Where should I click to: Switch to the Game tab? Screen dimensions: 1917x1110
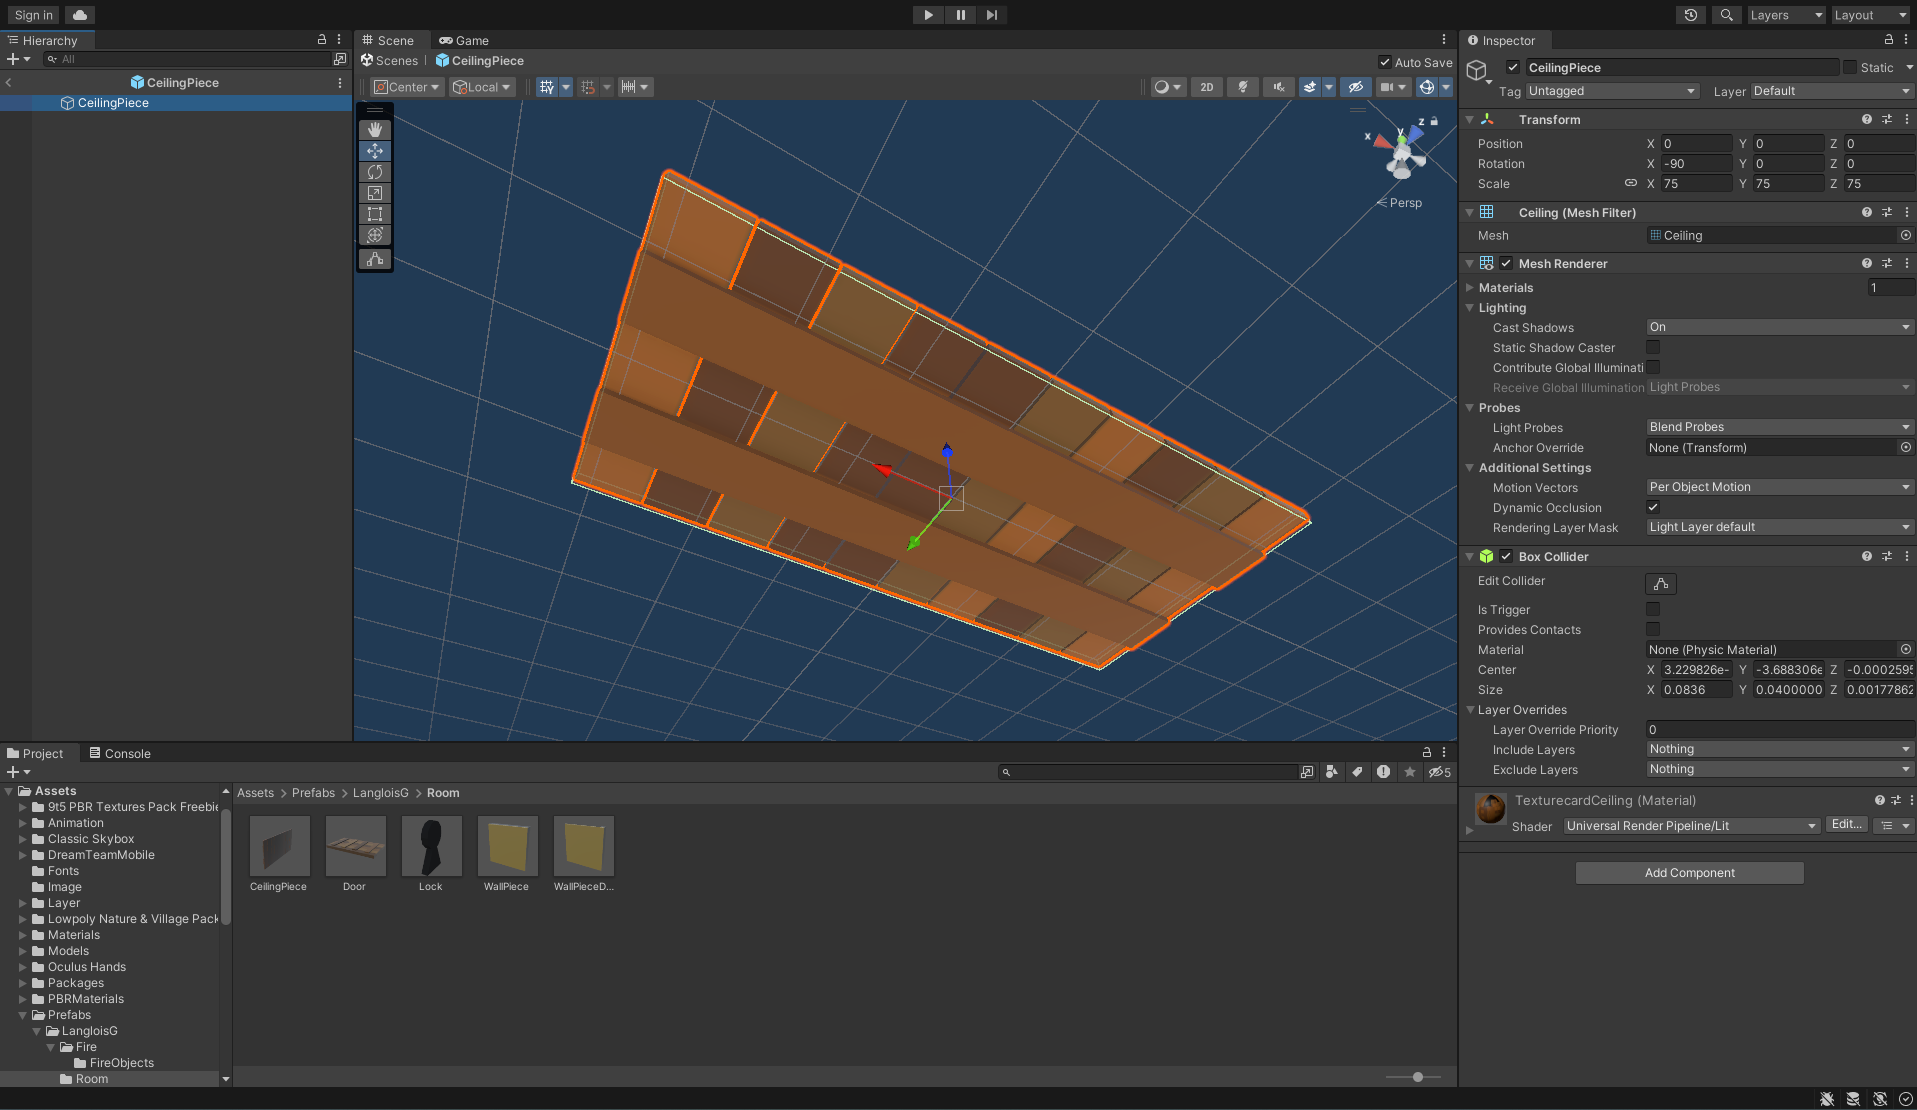[463, 40]
